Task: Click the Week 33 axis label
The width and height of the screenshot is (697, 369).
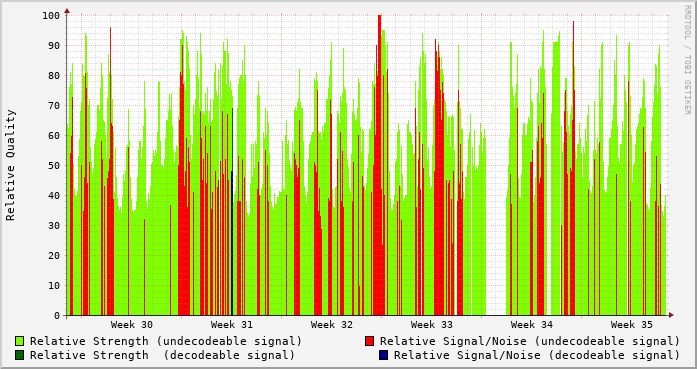Action: 432,325
